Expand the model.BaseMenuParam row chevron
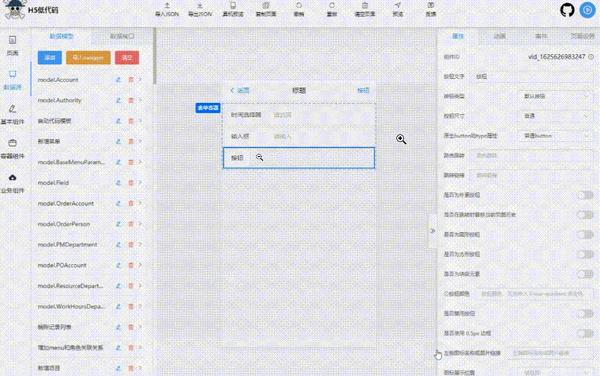600x376 pixels. [140, 162]
